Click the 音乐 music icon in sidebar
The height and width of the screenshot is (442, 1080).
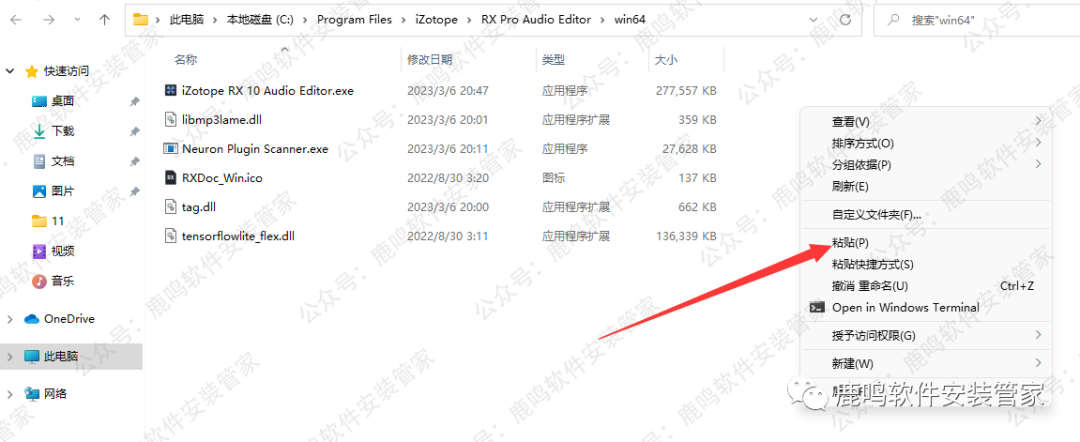click(39, 281)
